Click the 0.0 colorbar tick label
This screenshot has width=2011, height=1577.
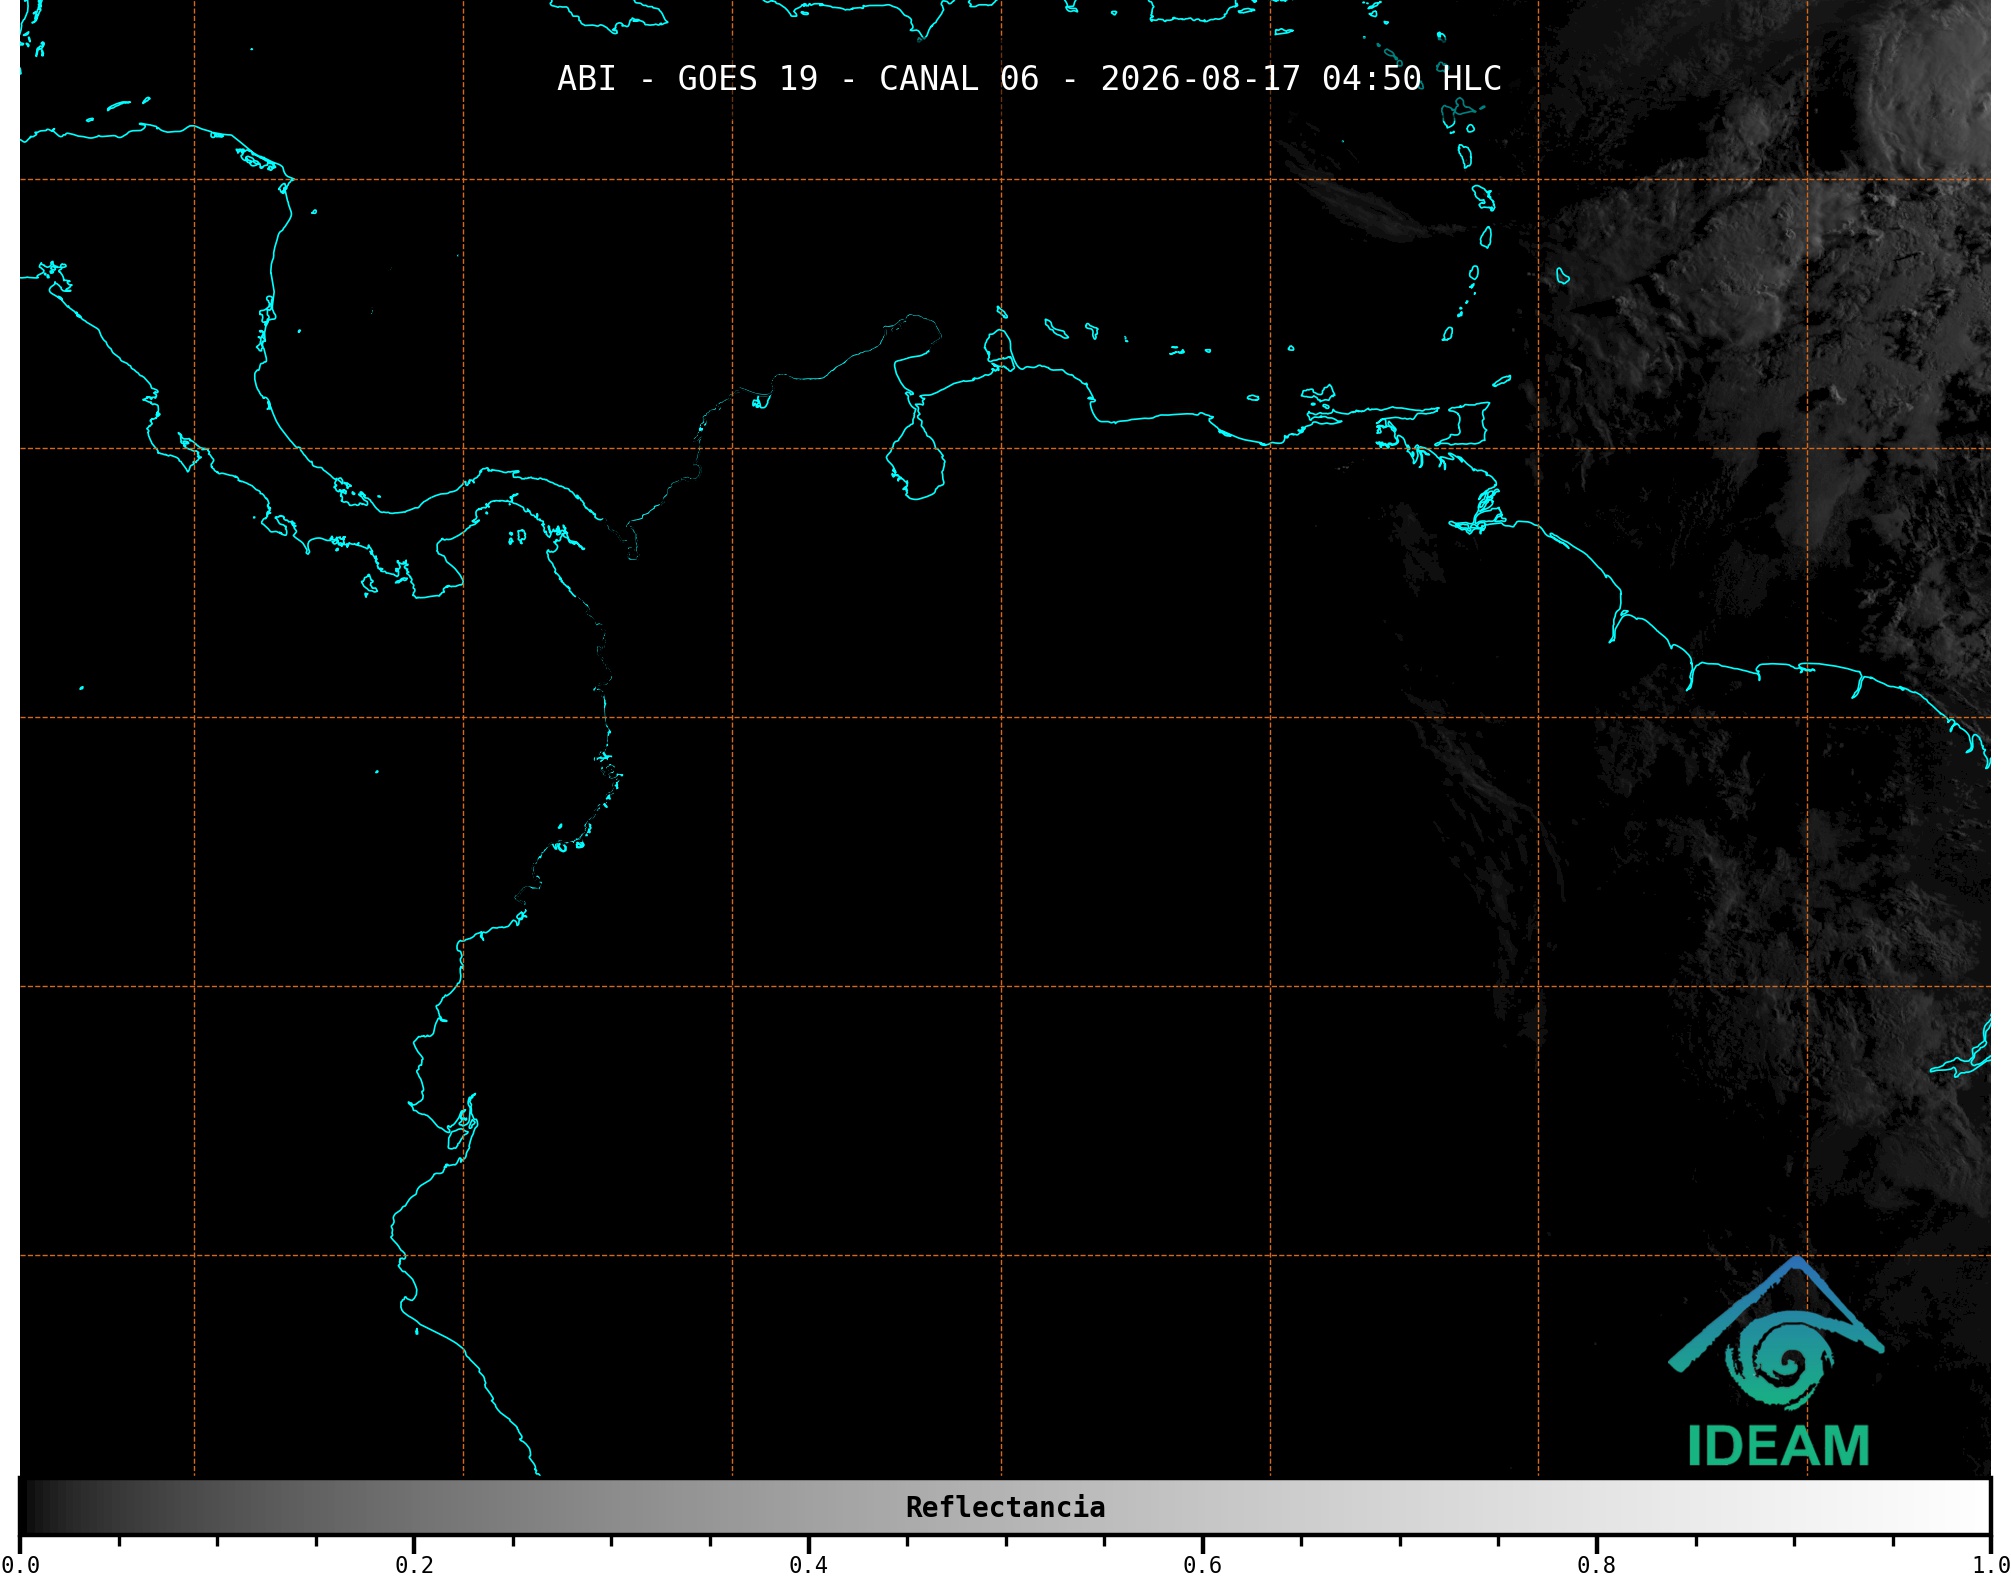point(20,1565)
